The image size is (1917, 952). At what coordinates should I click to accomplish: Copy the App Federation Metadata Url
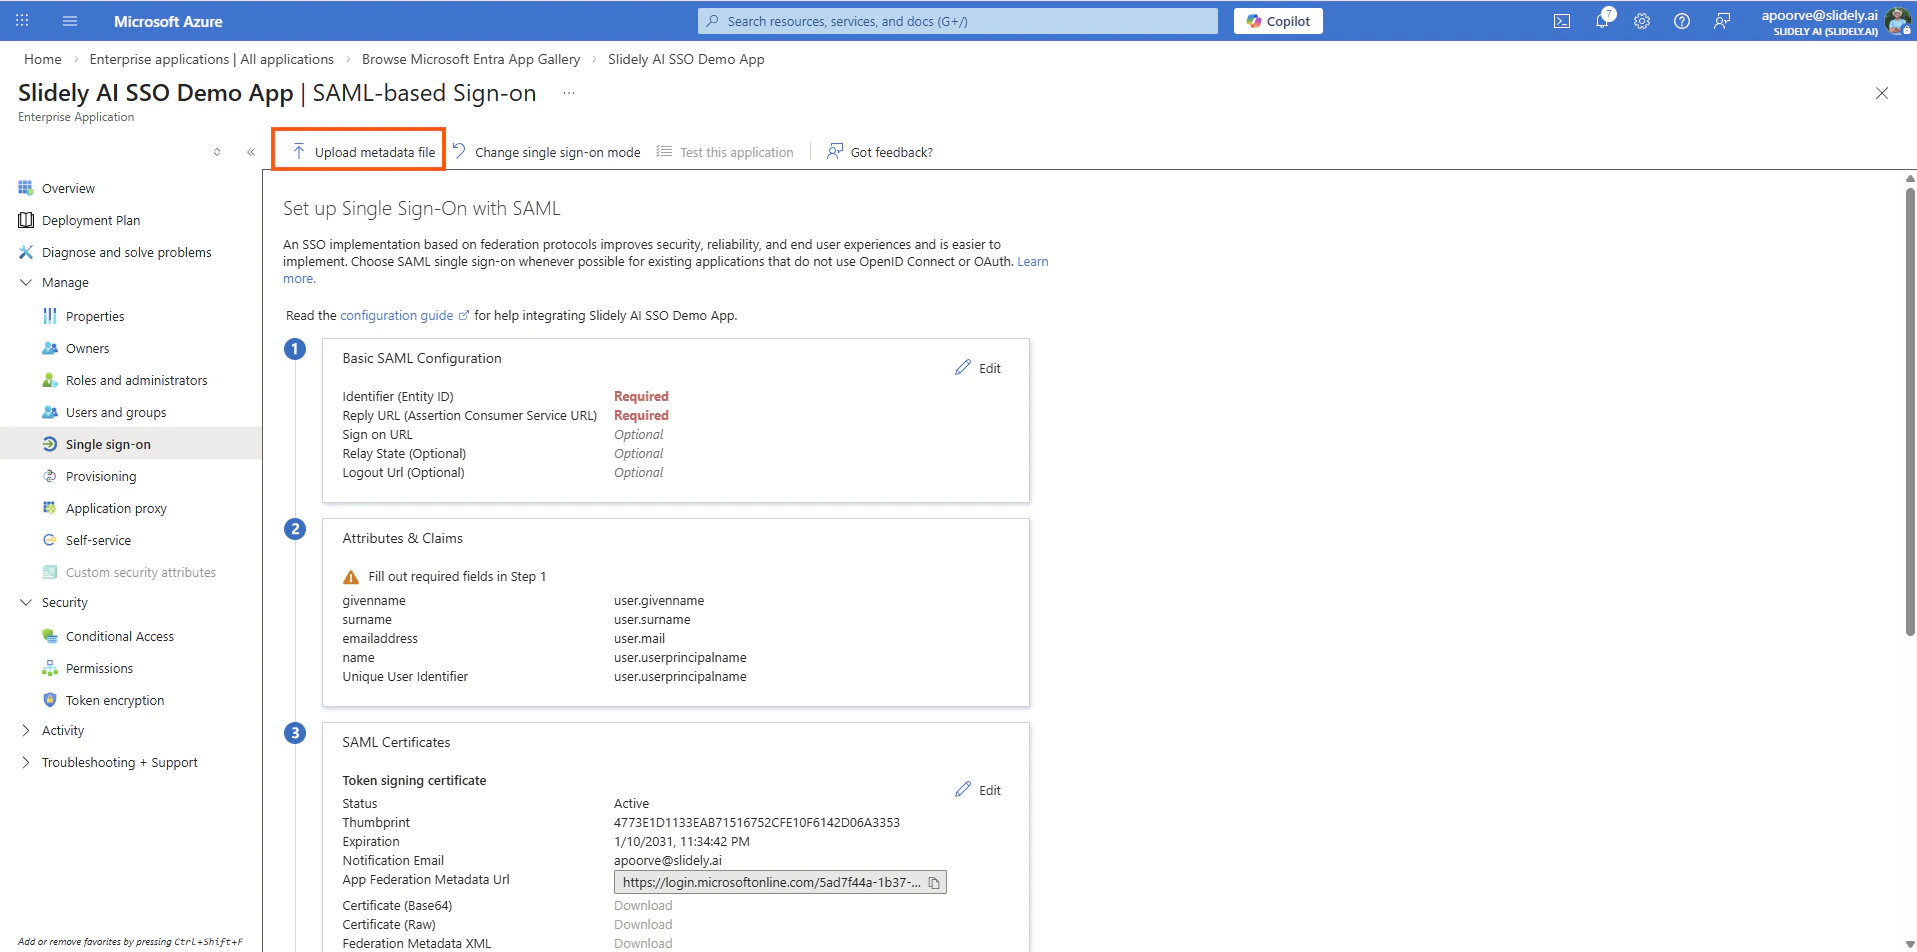click(x=934, y=882)
